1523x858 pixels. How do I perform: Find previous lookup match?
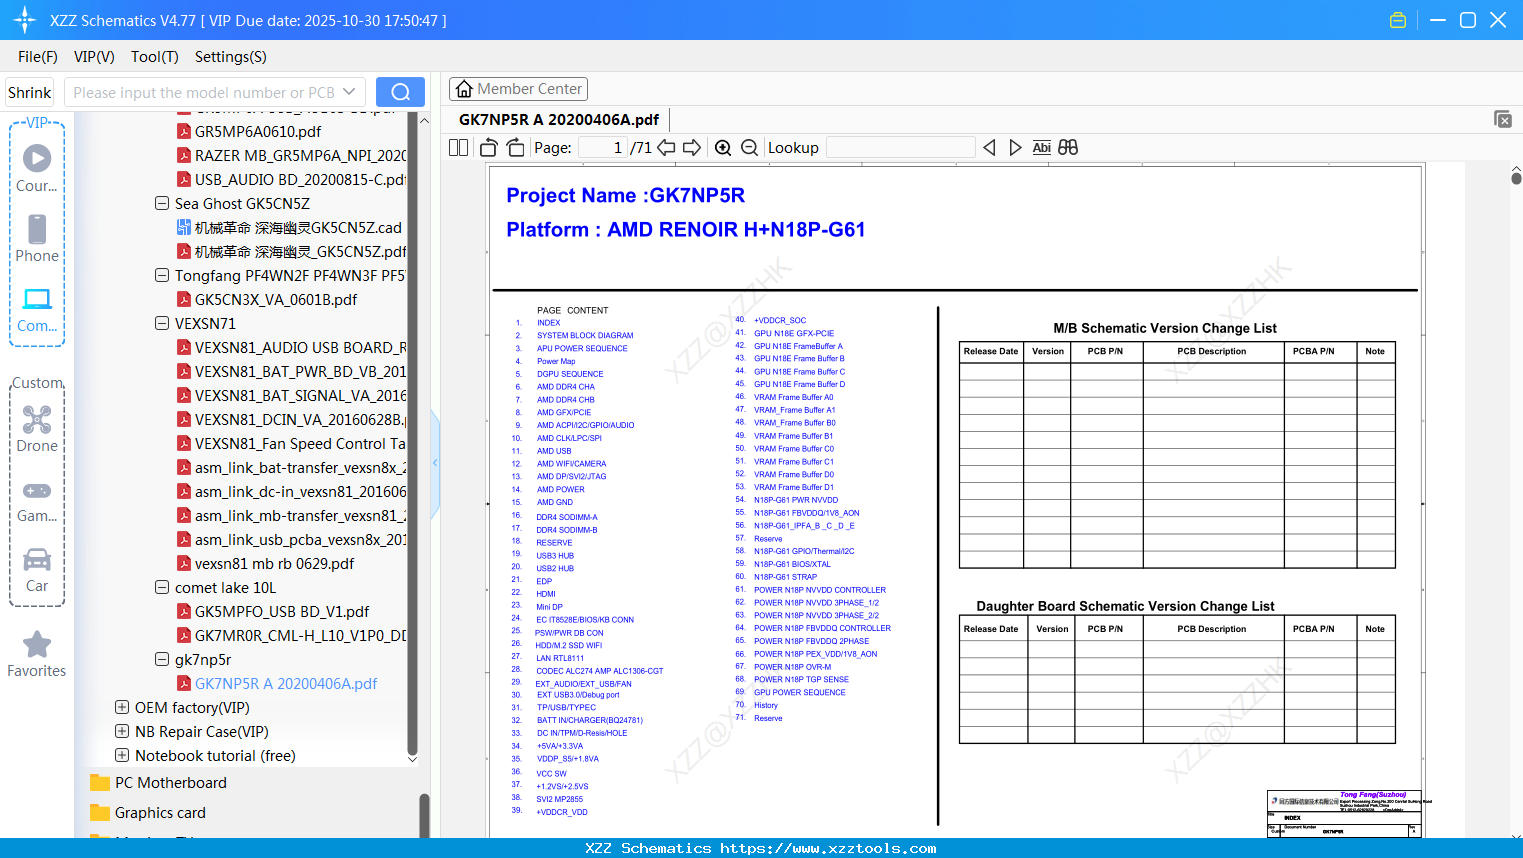(989, 147)
